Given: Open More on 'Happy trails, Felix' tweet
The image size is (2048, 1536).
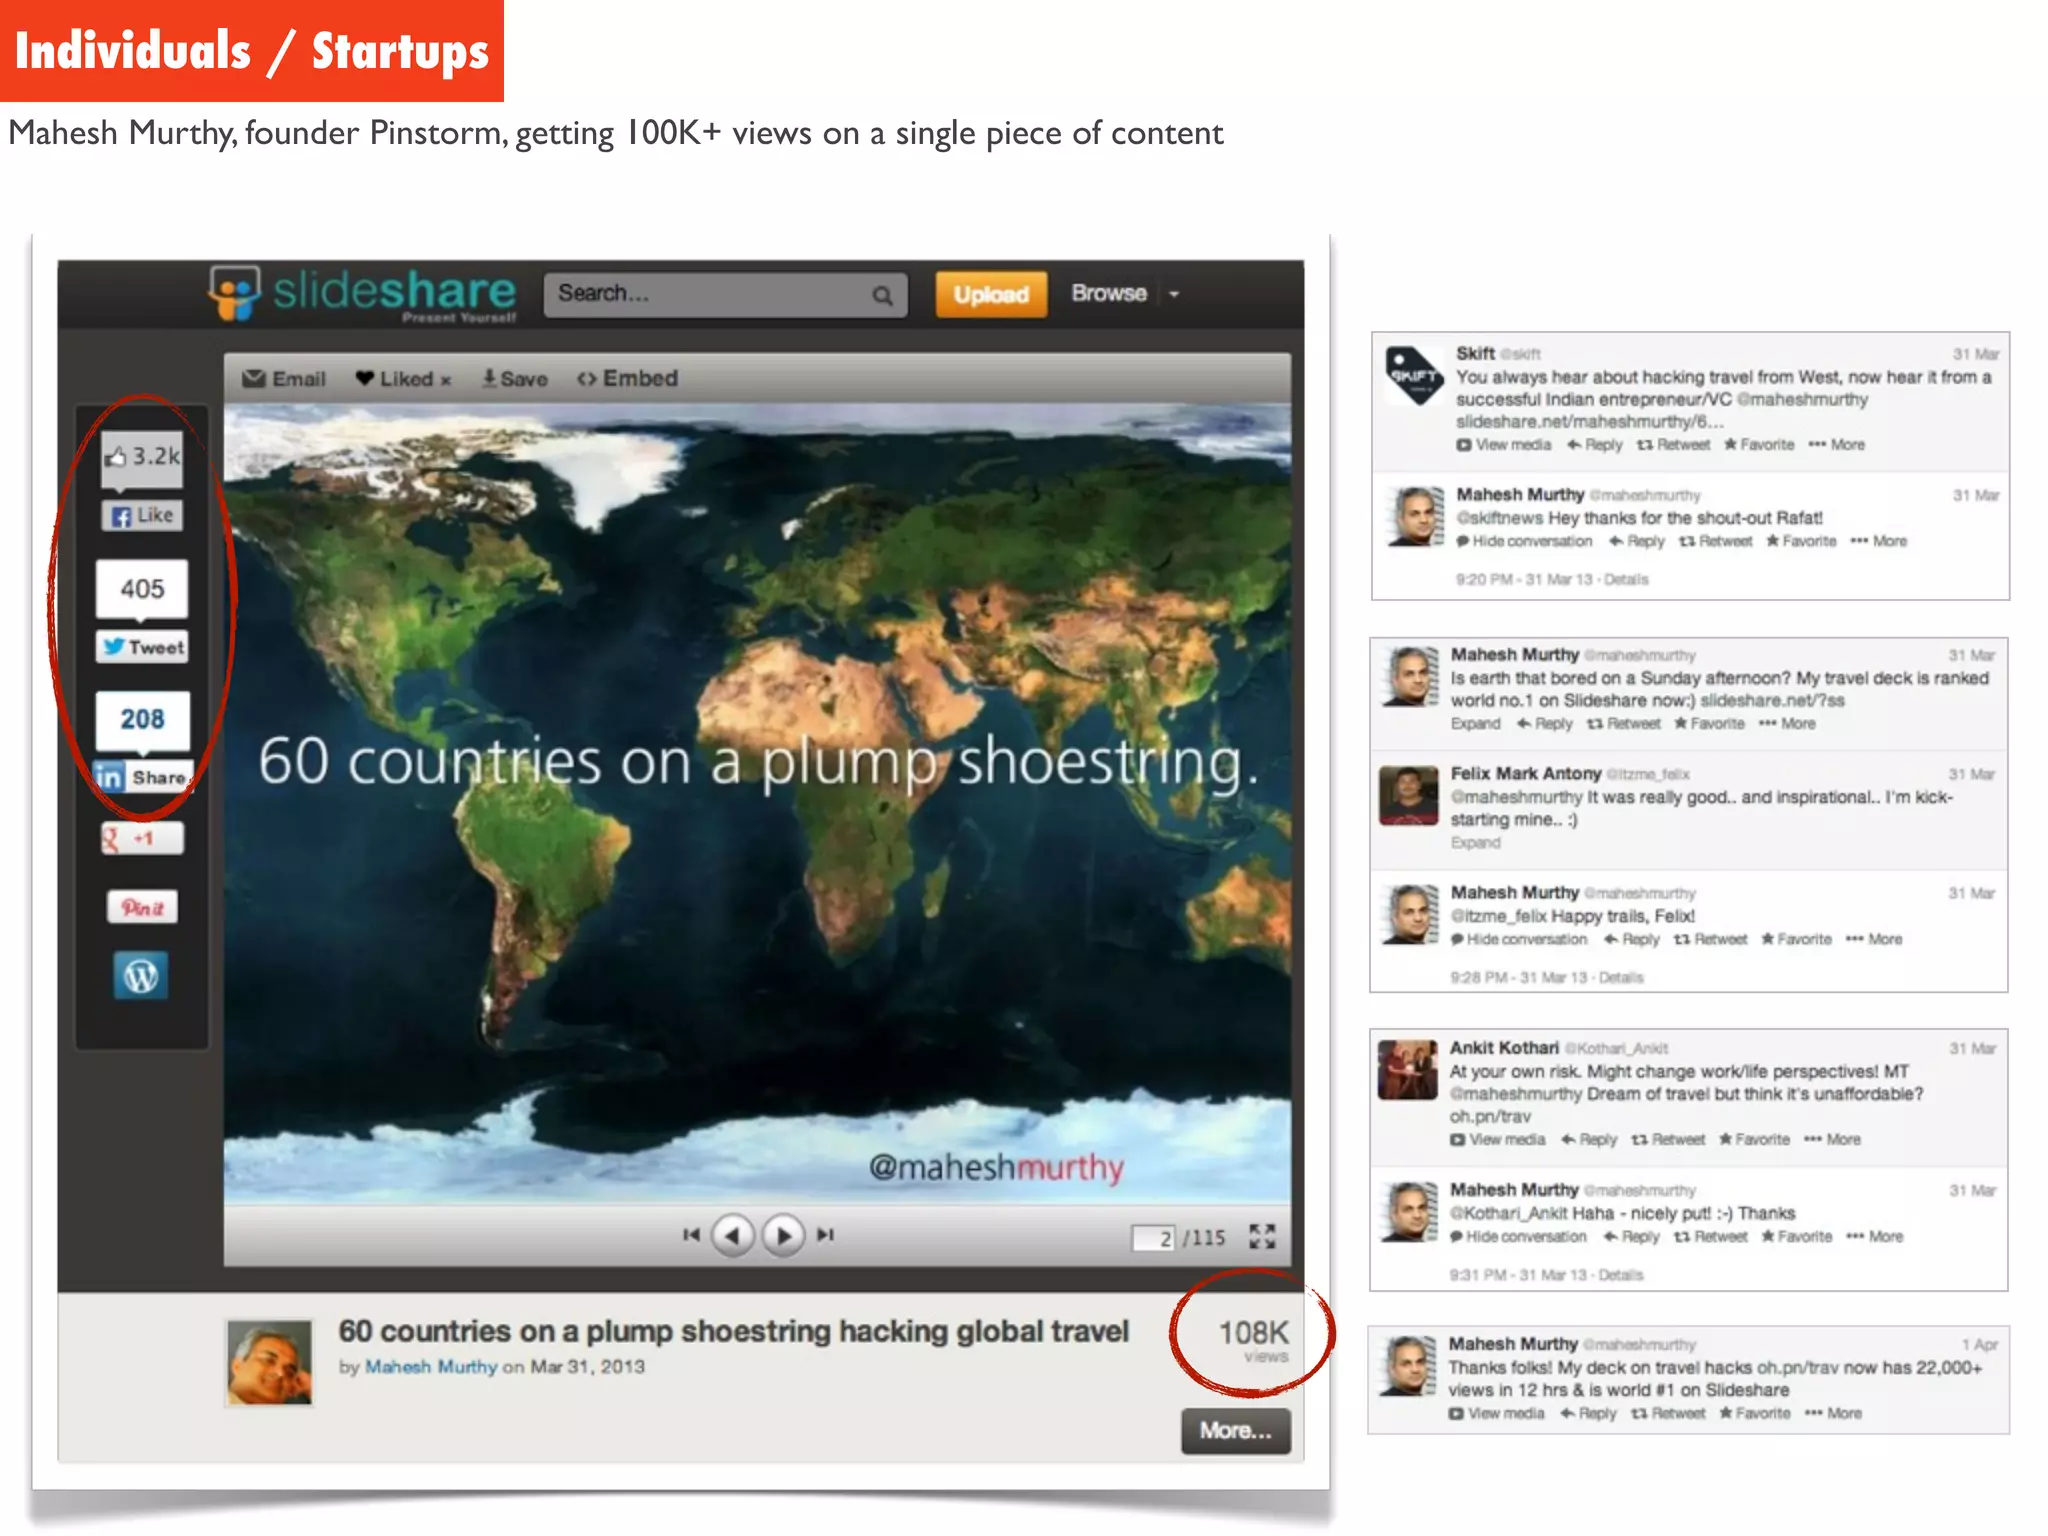Looking at the screenshot, I should (1874, 940).
